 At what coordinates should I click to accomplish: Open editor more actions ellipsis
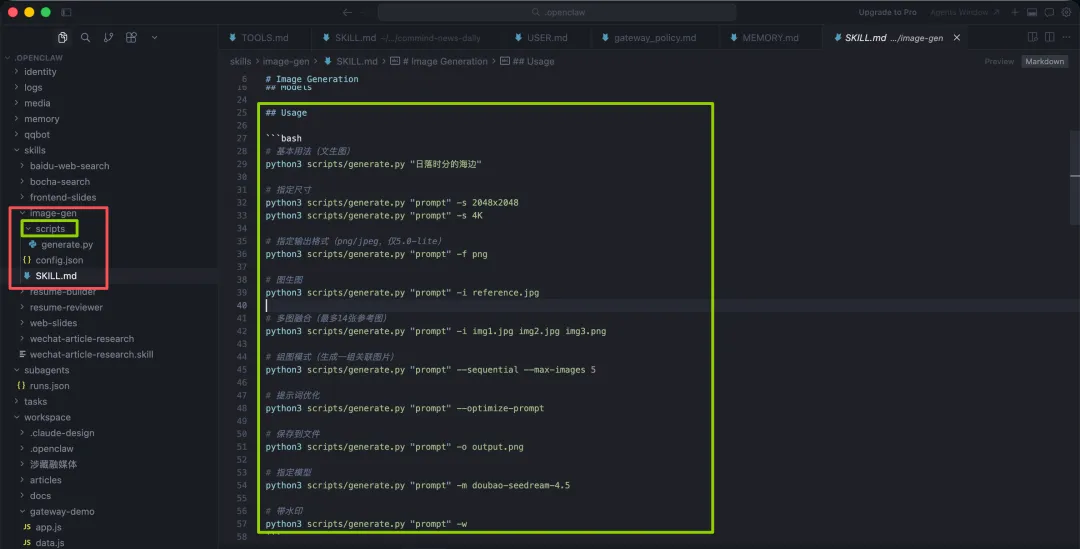coord(1066,37)
